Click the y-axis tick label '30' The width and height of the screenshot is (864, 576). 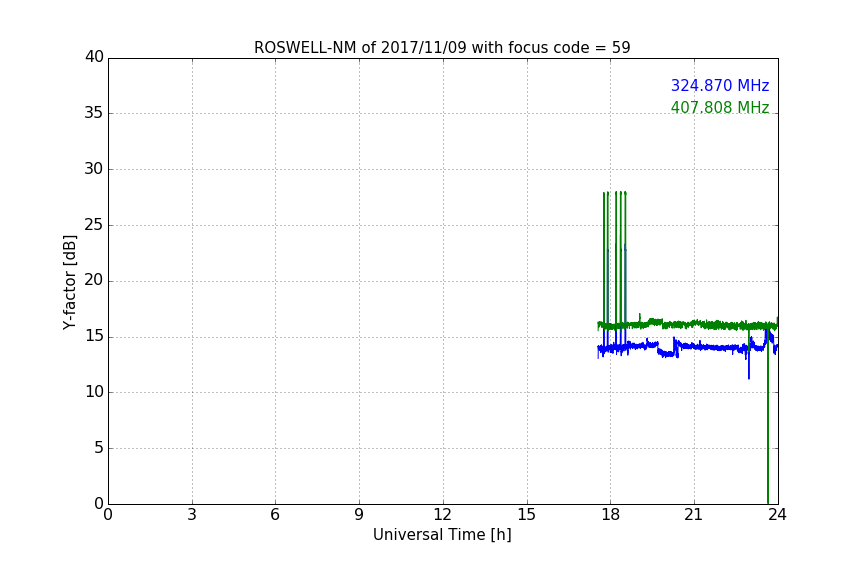click(94, 169)
